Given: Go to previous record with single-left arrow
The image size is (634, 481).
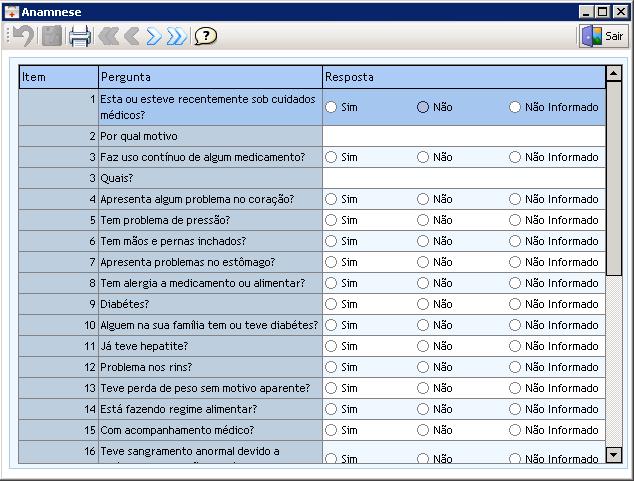Looking at the screenshot, I should pos(131,36).
